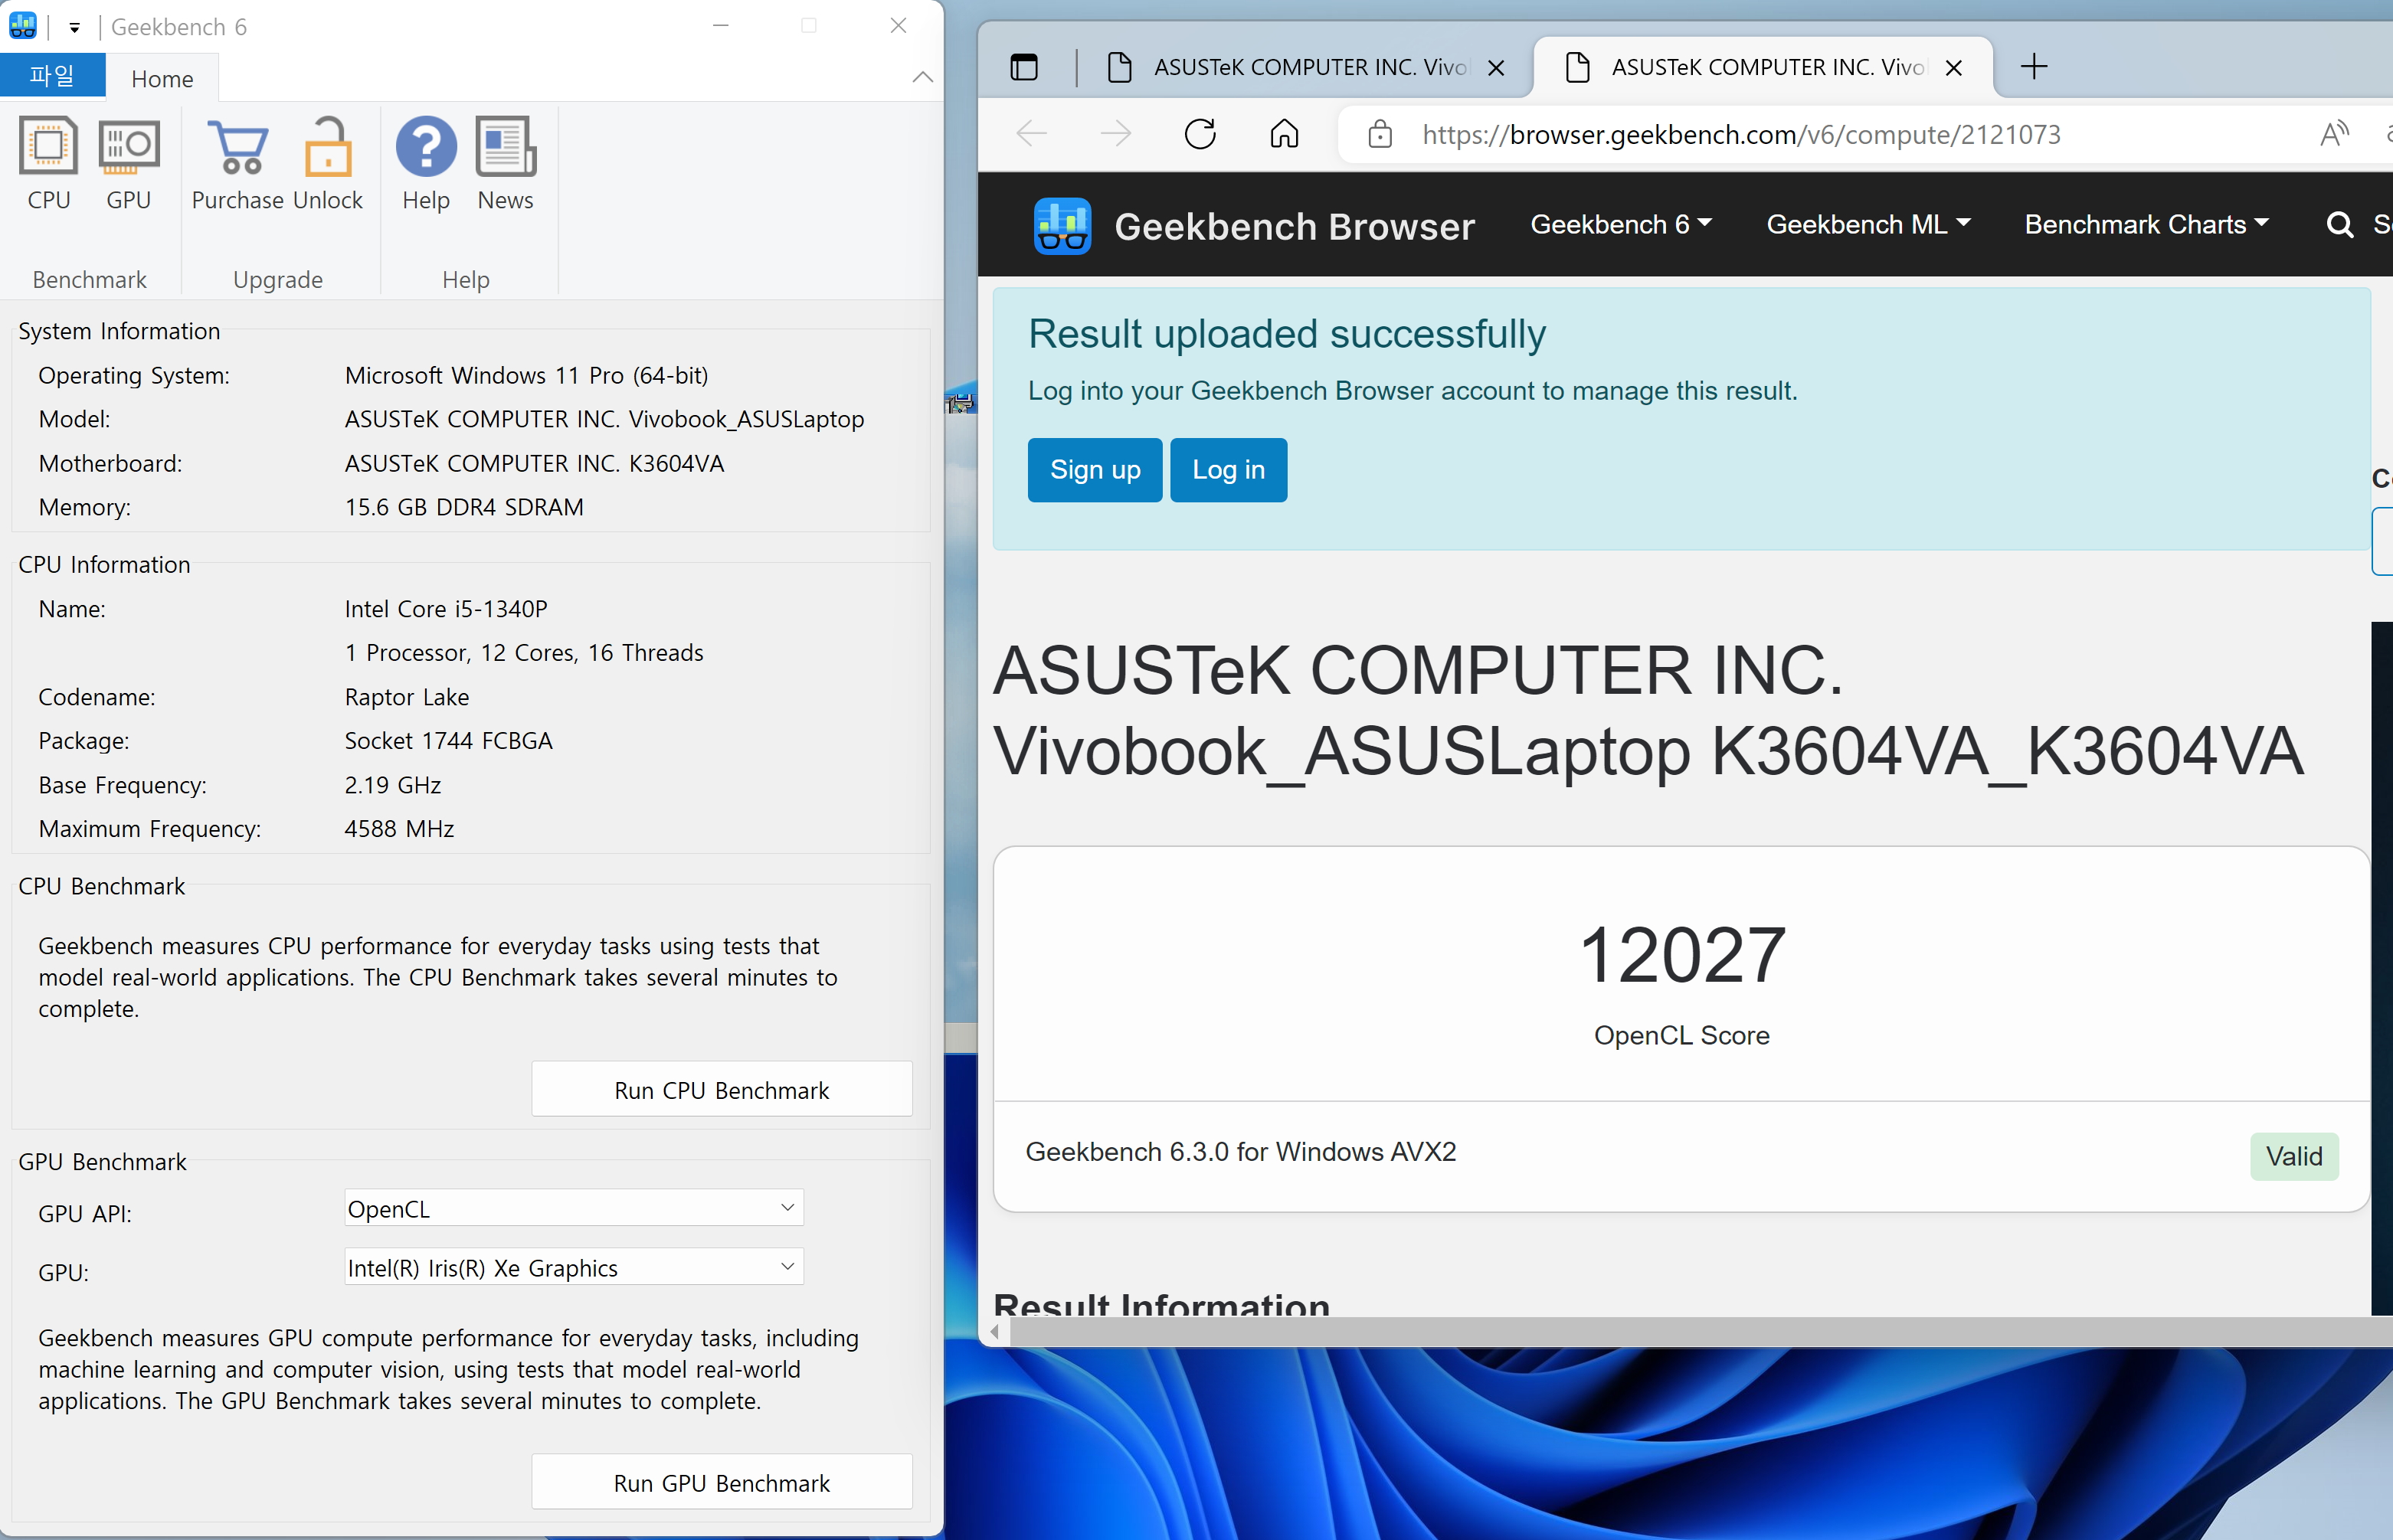
Task: Open the GPU API OpenCL dropdown
Action: pos(574,1208)
